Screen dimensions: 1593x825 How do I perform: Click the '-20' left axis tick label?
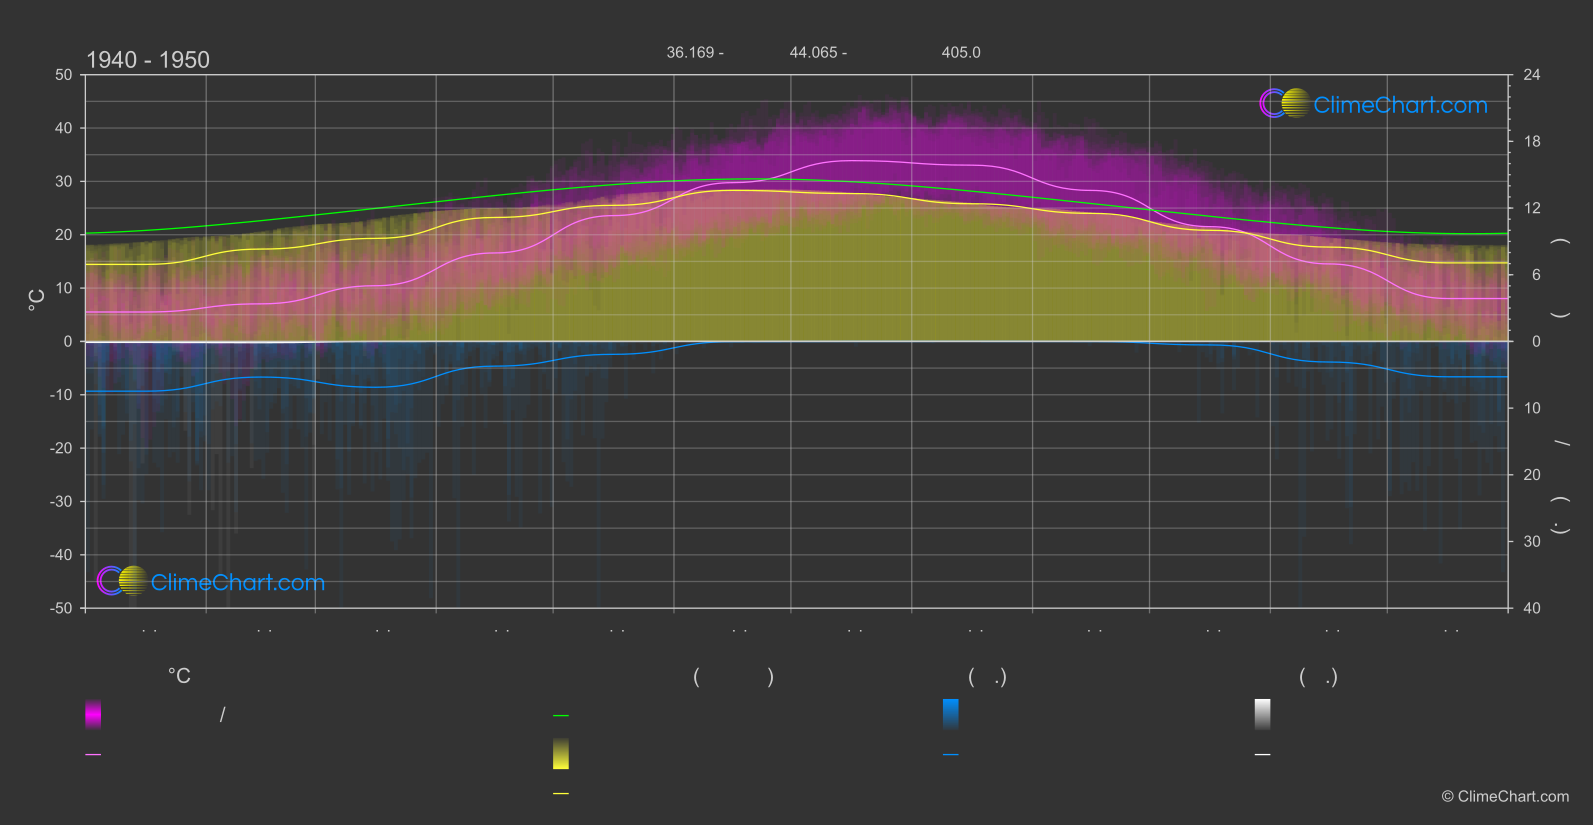61,448
